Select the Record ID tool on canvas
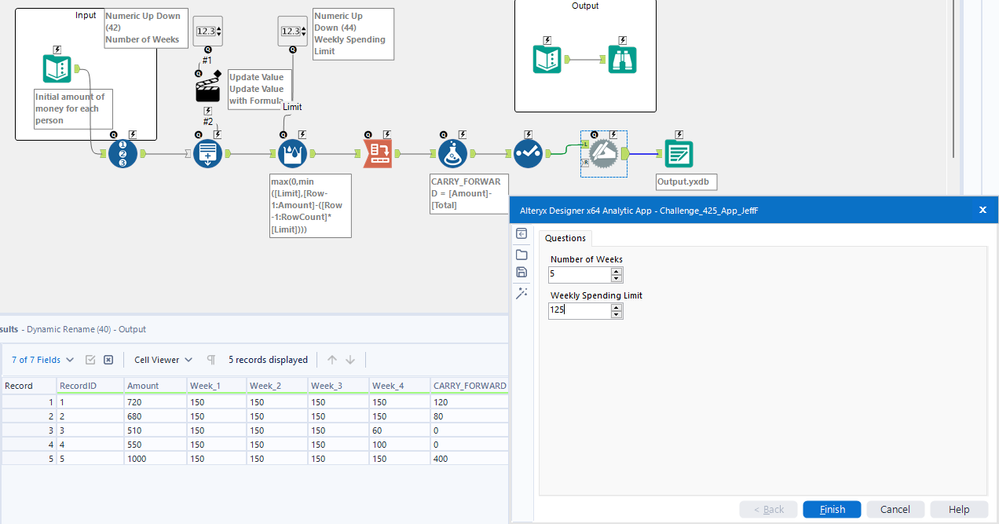Screen dimensions: 999x524 point(122,154)
